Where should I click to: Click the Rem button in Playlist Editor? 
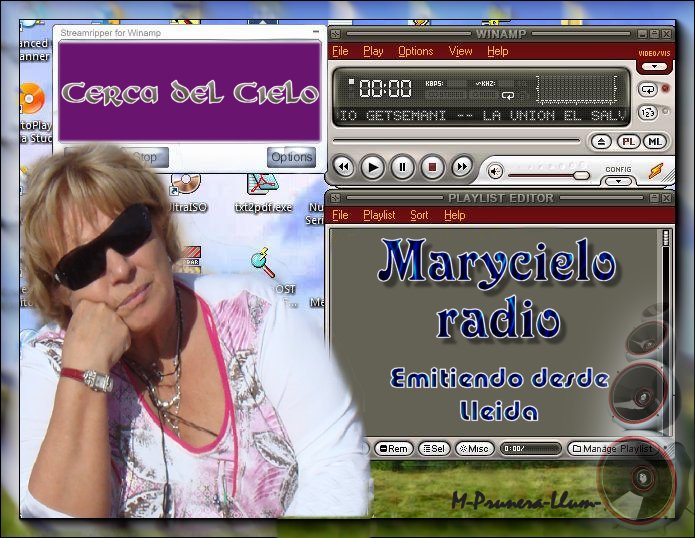coord(394,448)
